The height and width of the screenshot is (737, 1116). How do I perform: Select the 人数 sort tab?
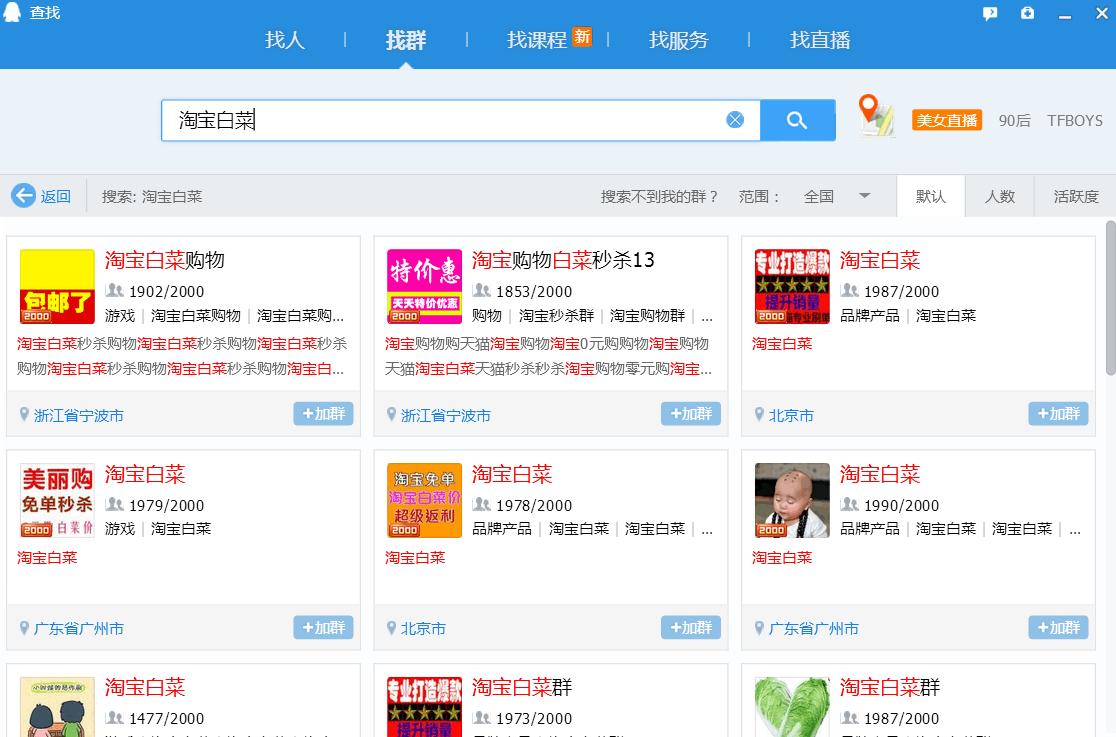1000,196
